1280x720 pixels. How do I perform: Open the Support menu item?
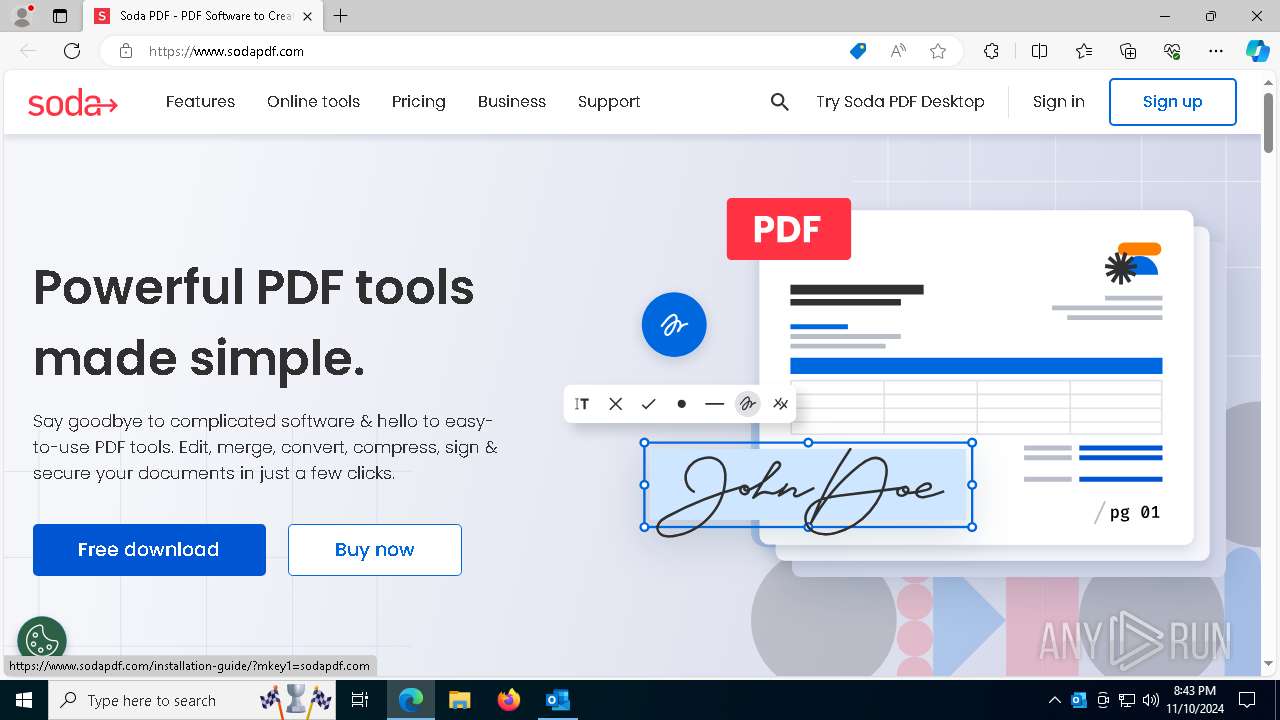(x=609, y=102)
